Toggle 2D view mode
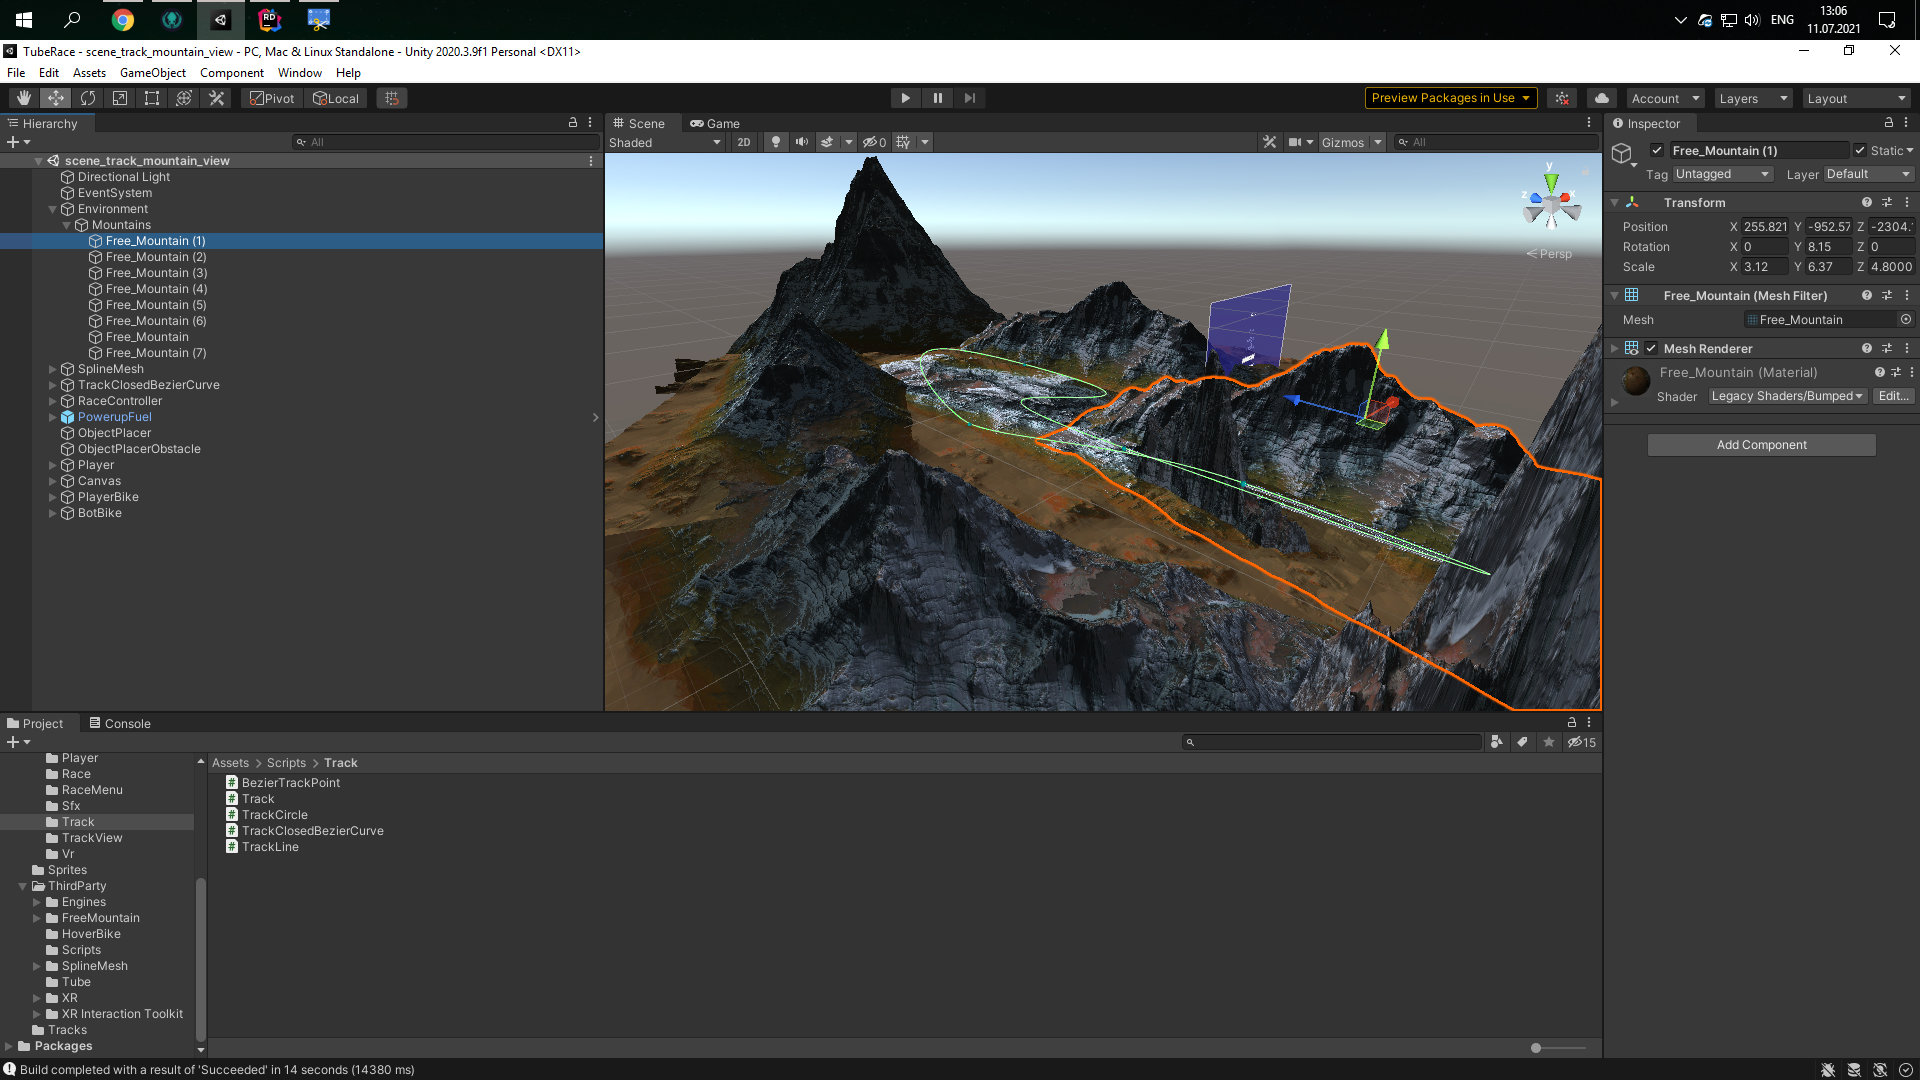Viewport: 1920px width, 1080px height. pyautogui.click(x=743, y=142)
